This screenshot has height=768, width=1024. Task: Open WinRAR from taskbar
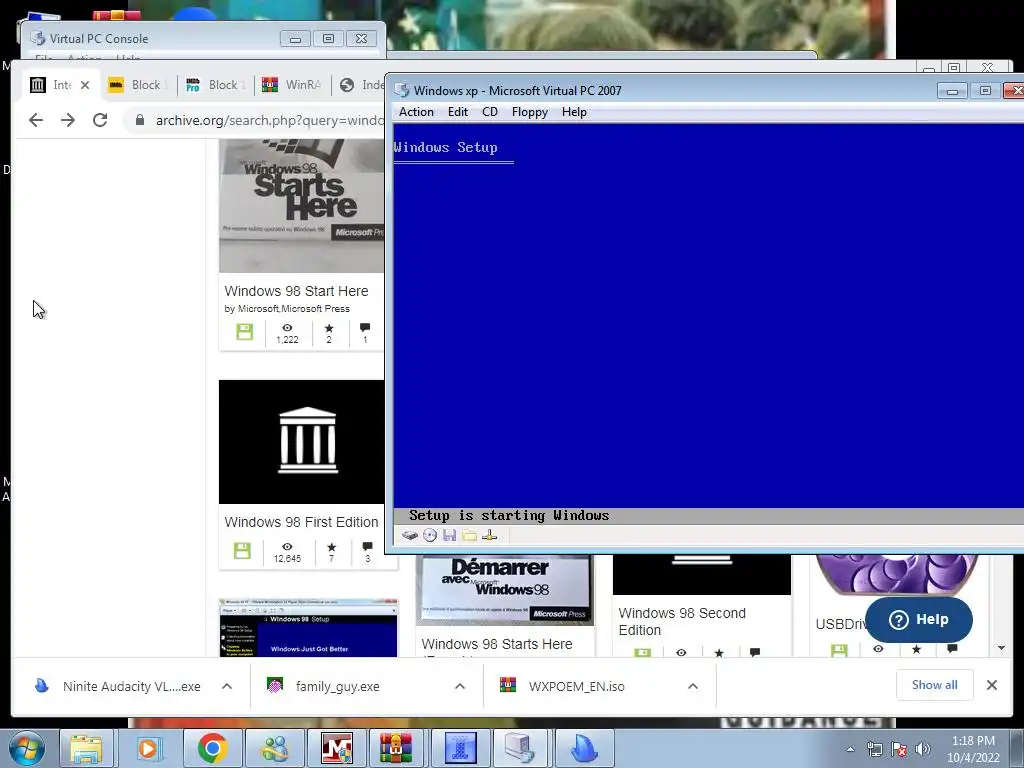(x=396, y=748)
